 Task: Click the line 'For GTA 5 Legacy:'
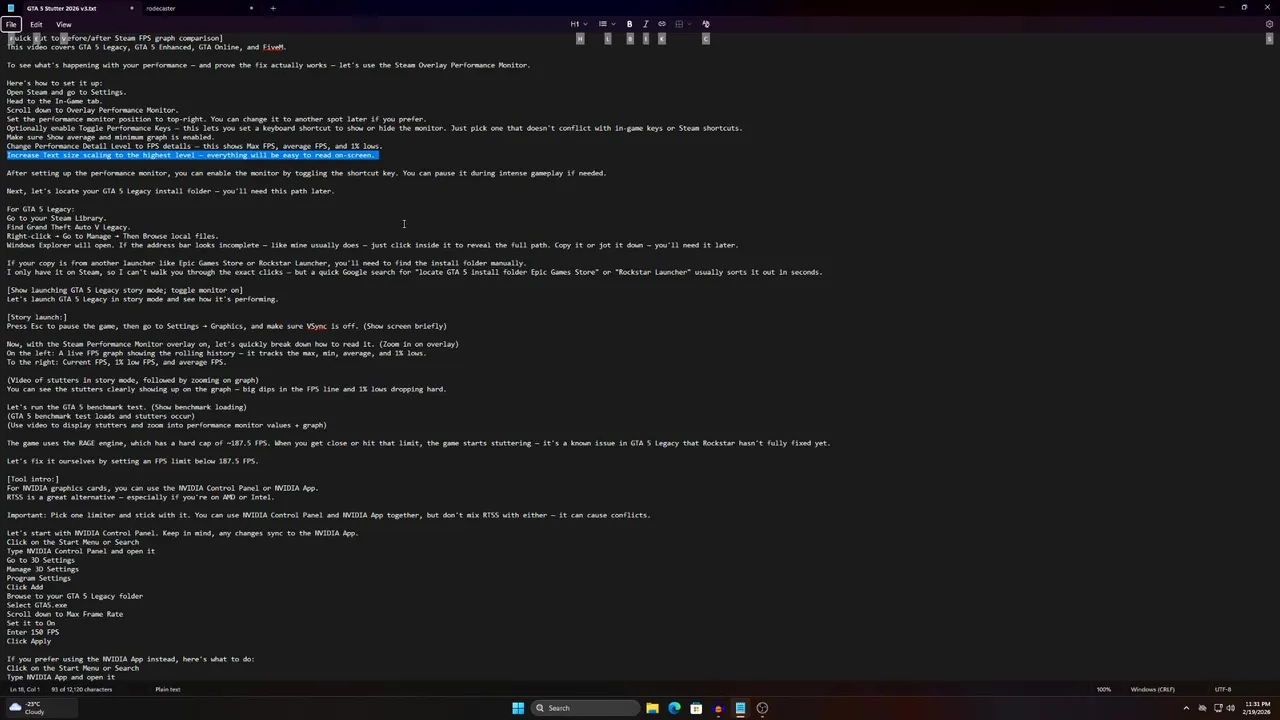click(40, 209)
